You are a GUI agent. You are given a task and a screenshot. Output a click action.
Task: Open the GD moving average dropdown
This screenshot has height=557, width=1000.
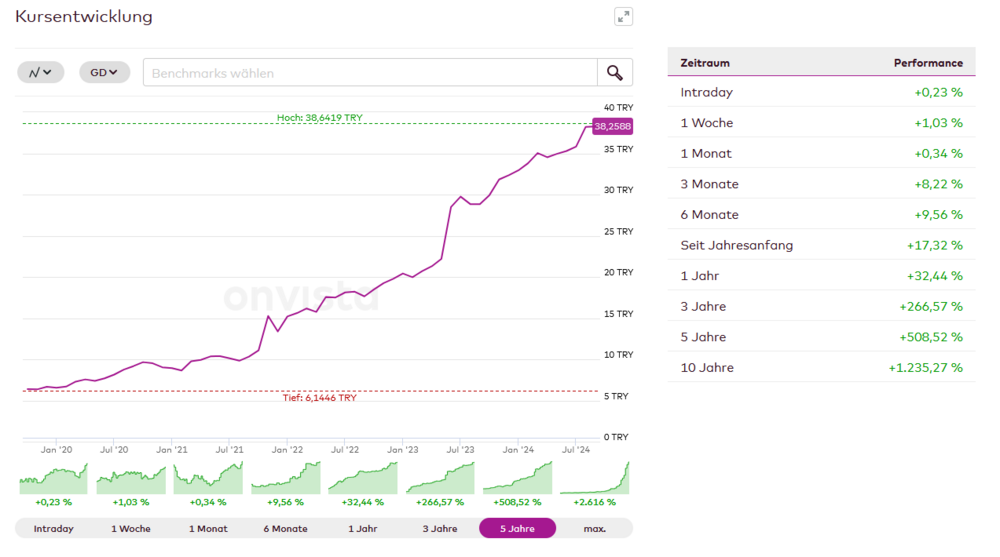pyautogui.click(x=104, y=72)
